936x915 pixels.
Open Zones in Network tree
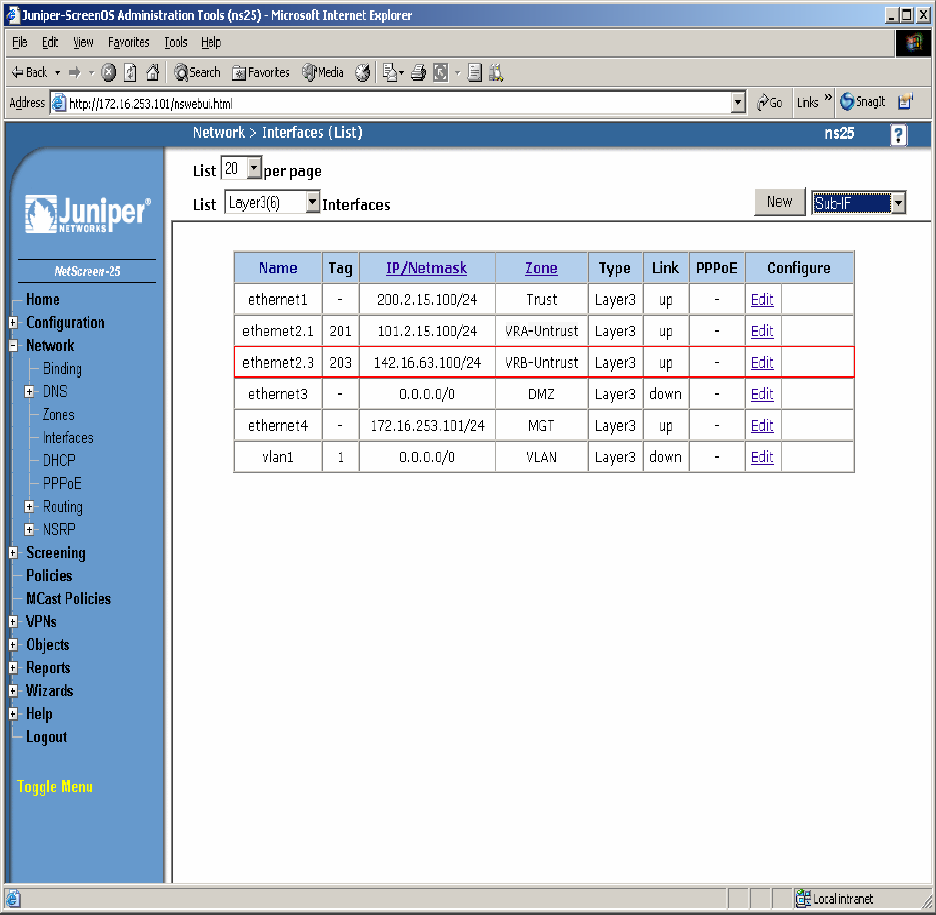58,415
